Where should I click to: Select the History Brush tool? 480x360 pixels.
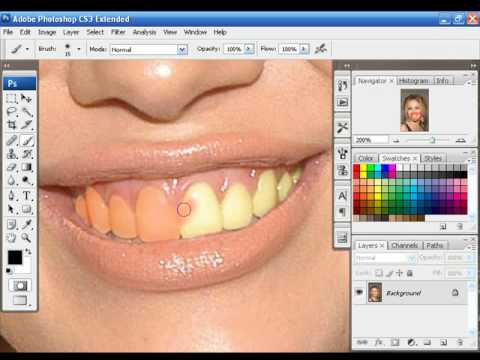click(x=26, y=154)
